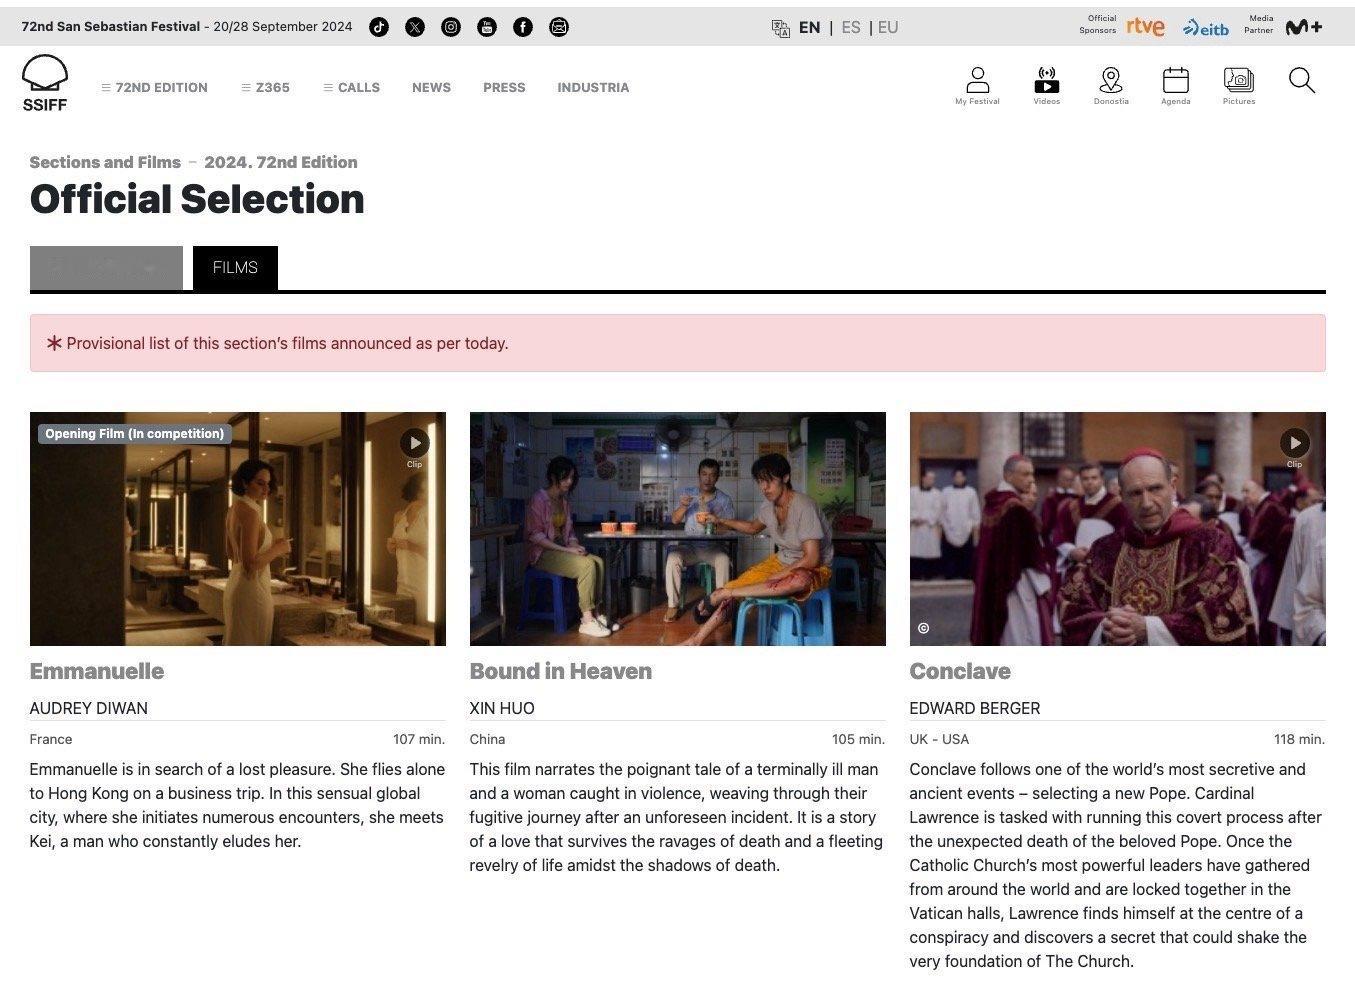Click director name EDWARD BERGER
The image size is (1355, 988).
click(975, 708)
